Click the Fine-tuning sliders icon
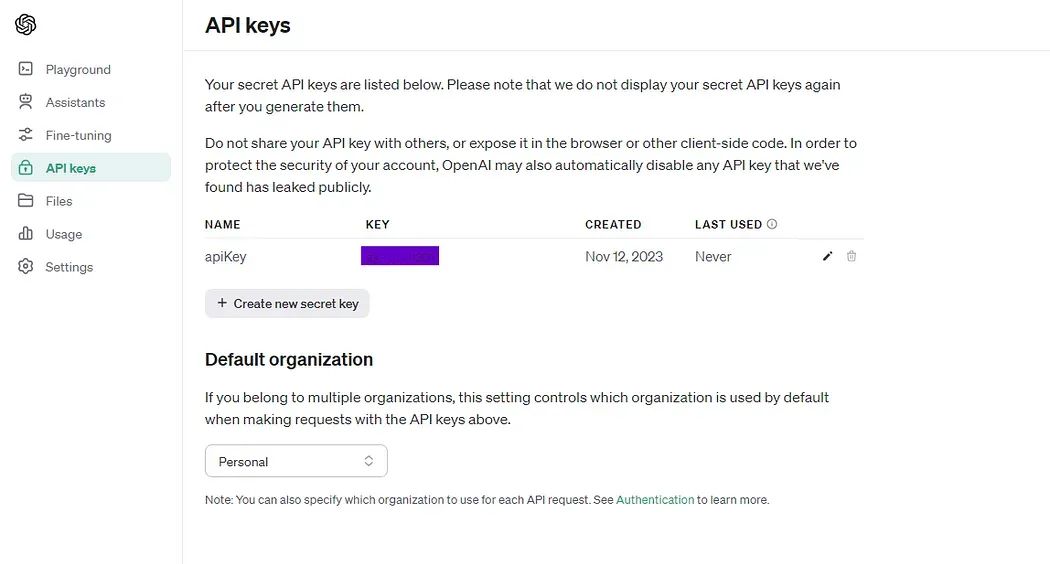 click(x=25, y=135)
